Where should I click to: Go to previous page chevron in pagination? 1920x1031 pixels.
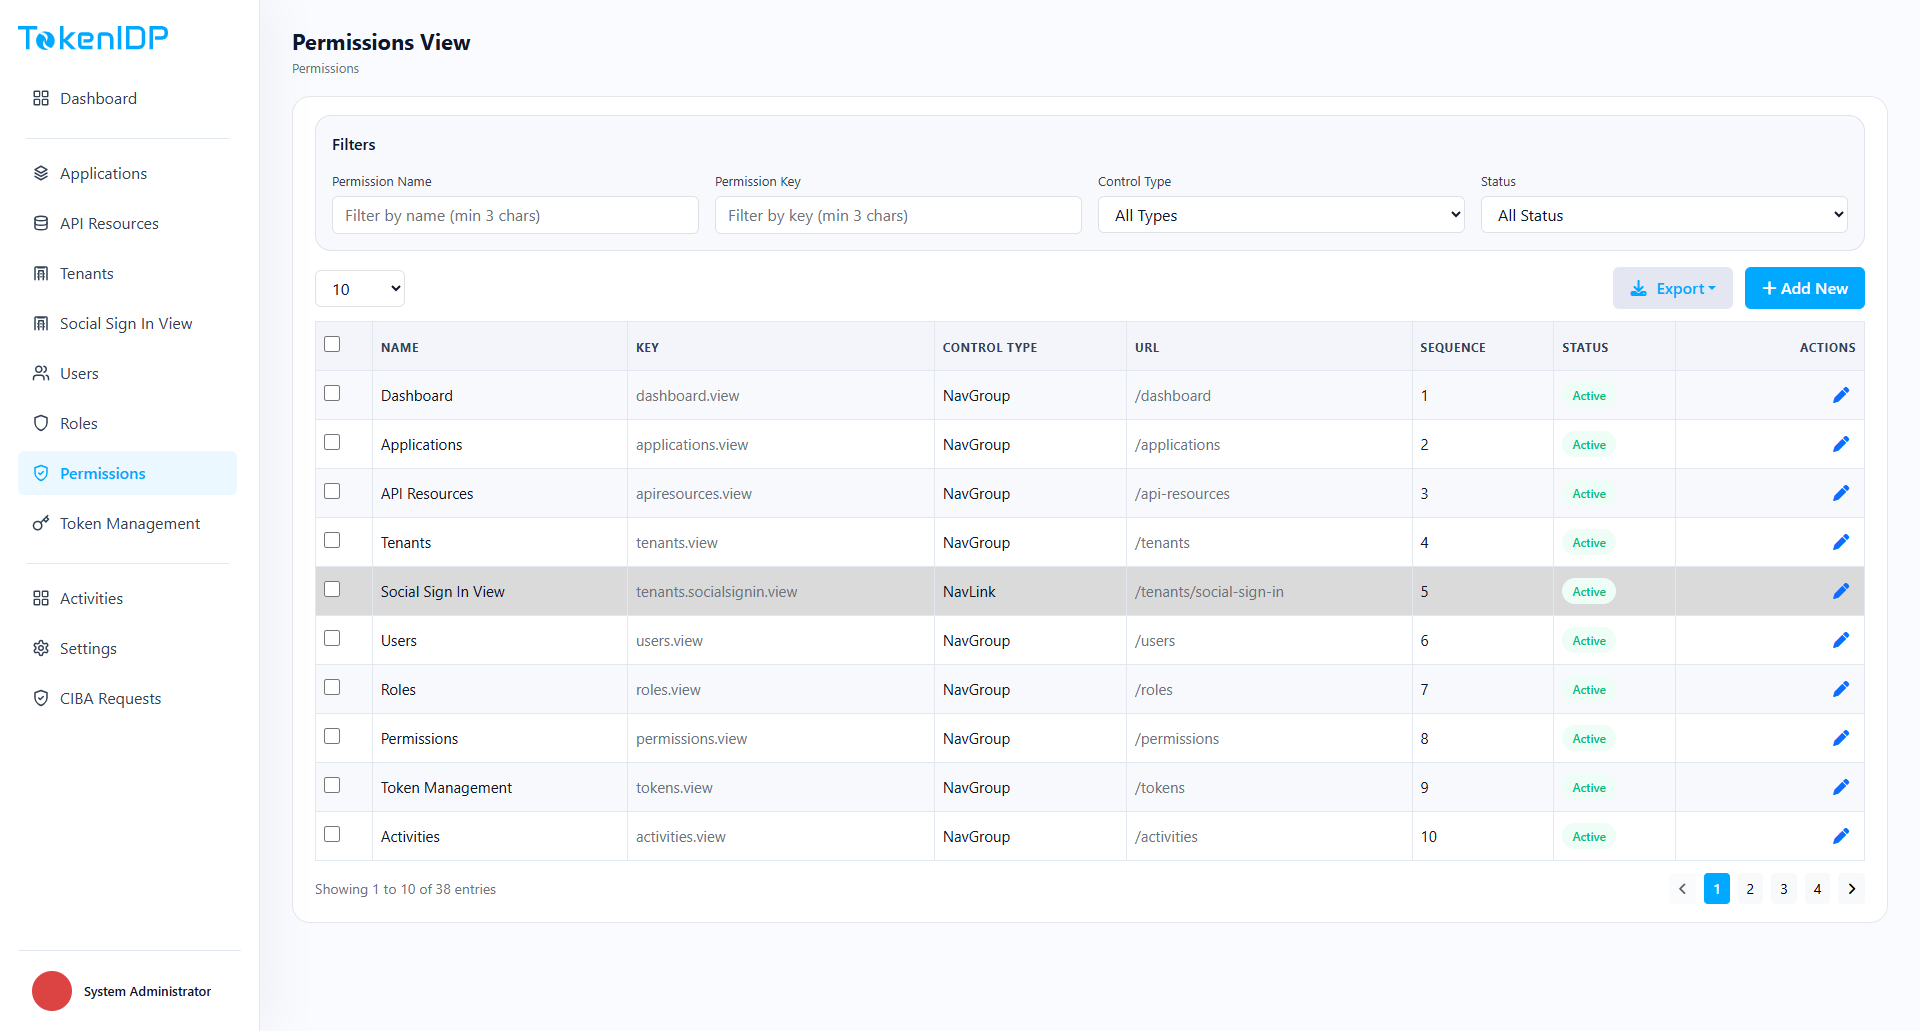click(x=1682, y=889)
